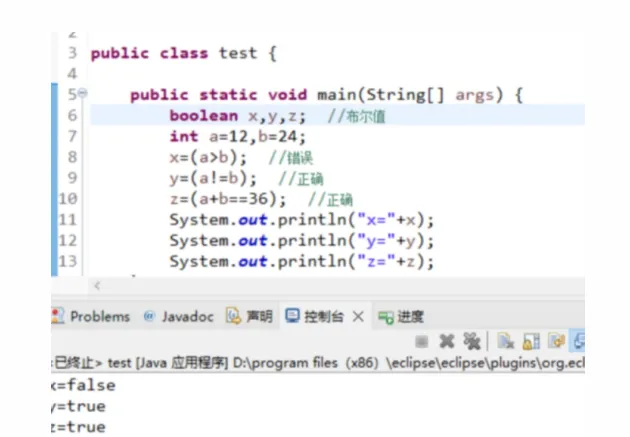The height and width of the screenshot is (437, 630).
Task: Click the 'boolean x,y,z;' declaration
Action: 238,116
